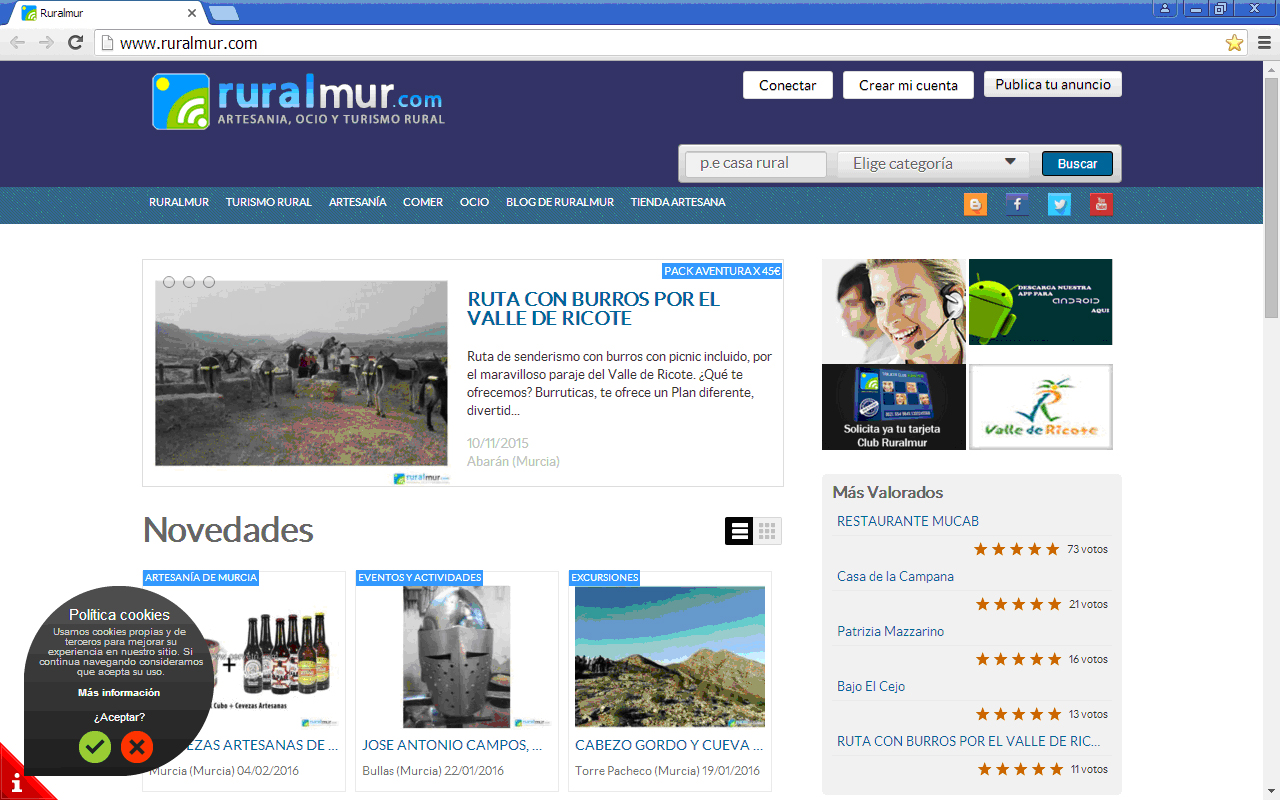Reject cookies with red X icon

point(137,746)
